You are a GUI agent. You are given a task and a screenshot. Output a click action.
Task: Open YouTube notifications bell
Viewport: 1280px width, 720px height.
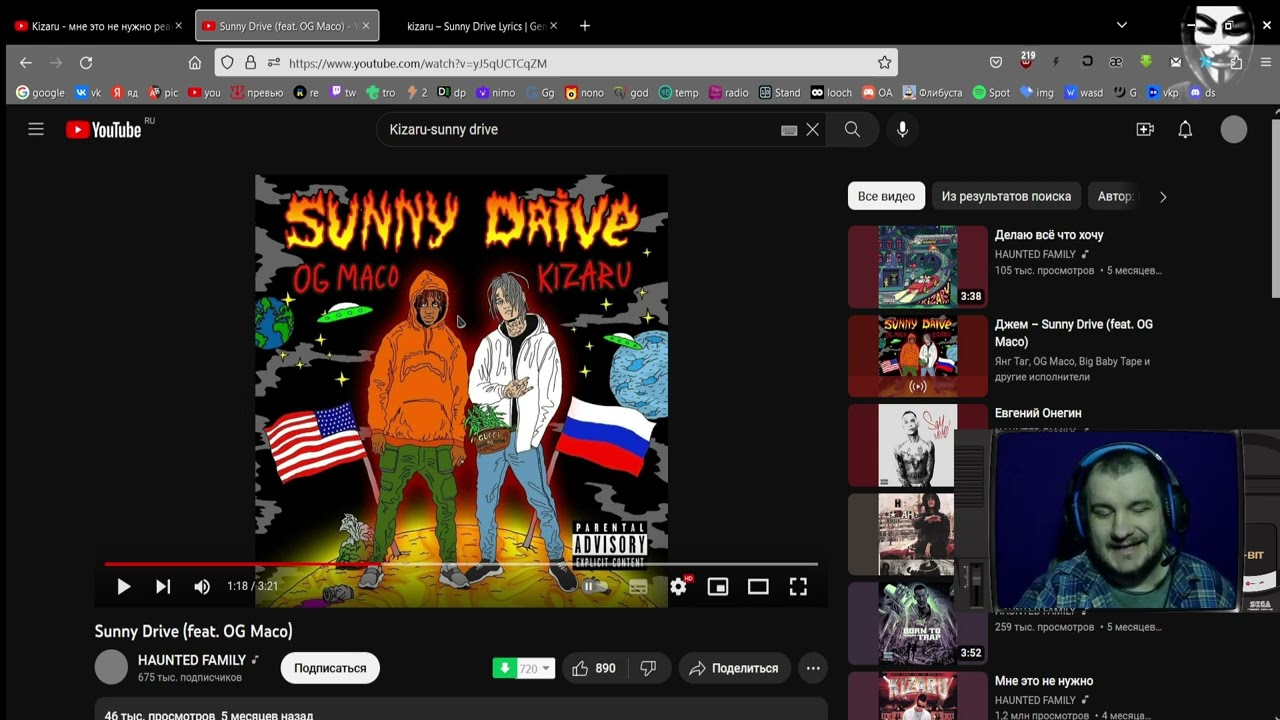pos(1185,129)
